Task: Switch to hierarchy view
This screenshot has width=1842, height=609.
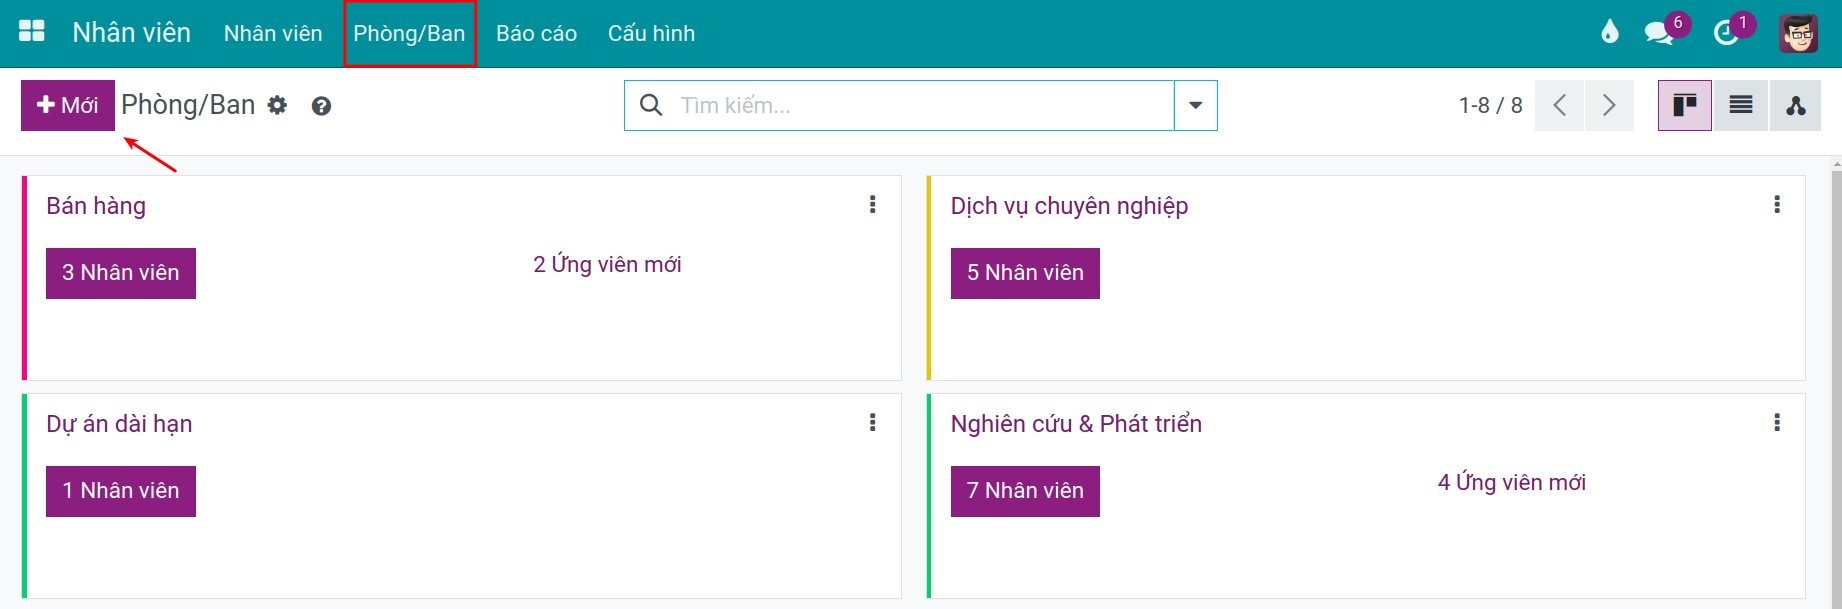Action: [x=1796, y=105]
